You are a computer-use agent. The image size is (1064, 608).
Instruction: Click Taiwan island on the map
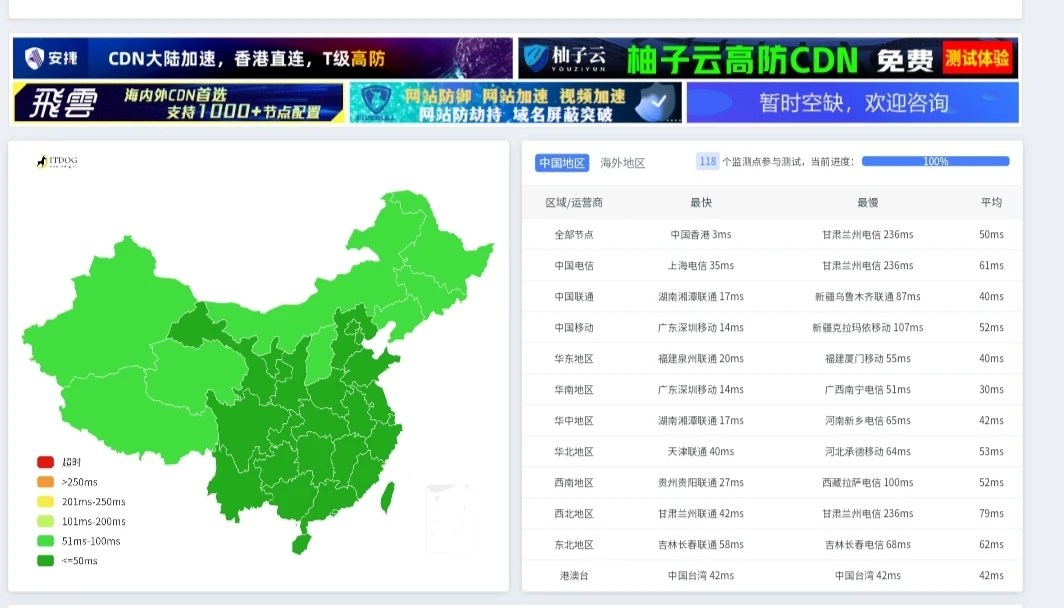[x=387, y=497]
